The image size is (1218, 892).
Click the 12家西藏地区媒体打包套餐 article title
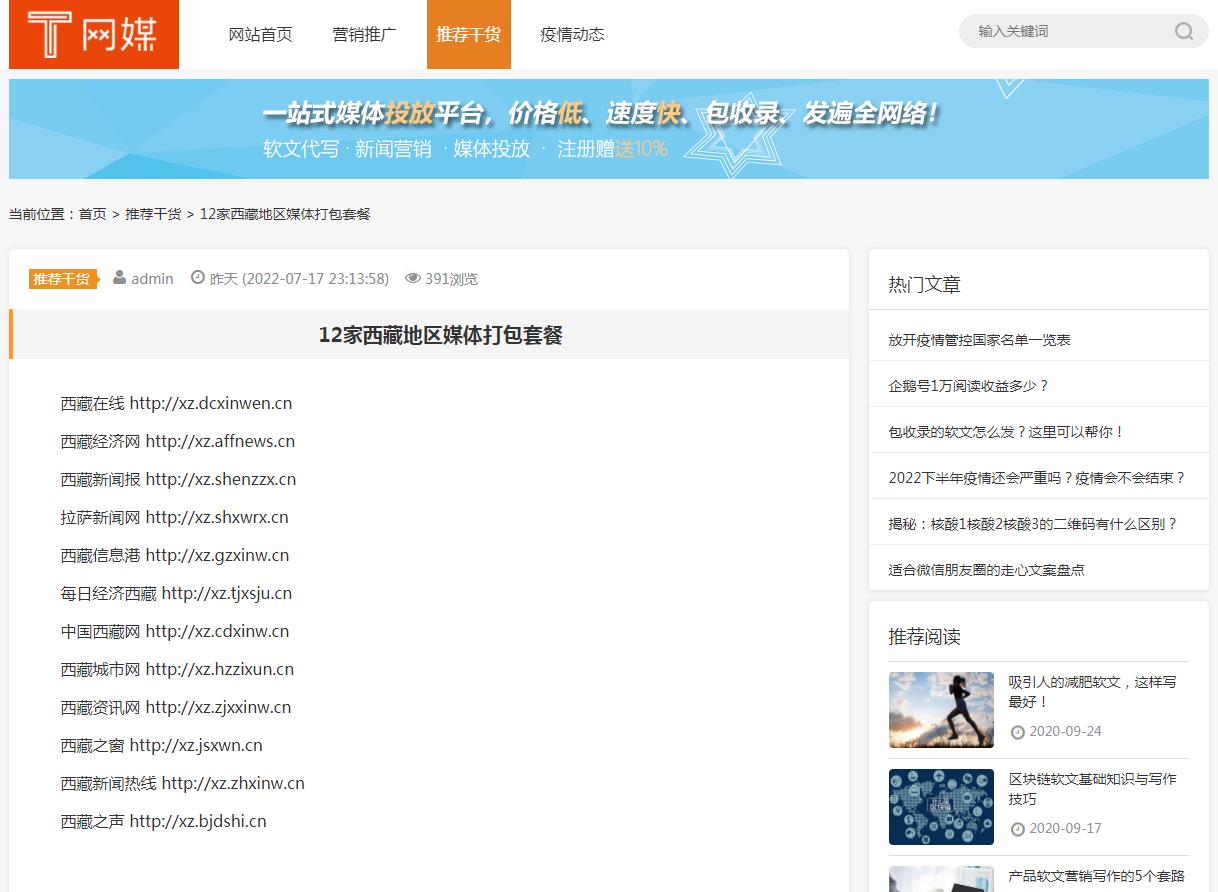[x=441, y=335]
